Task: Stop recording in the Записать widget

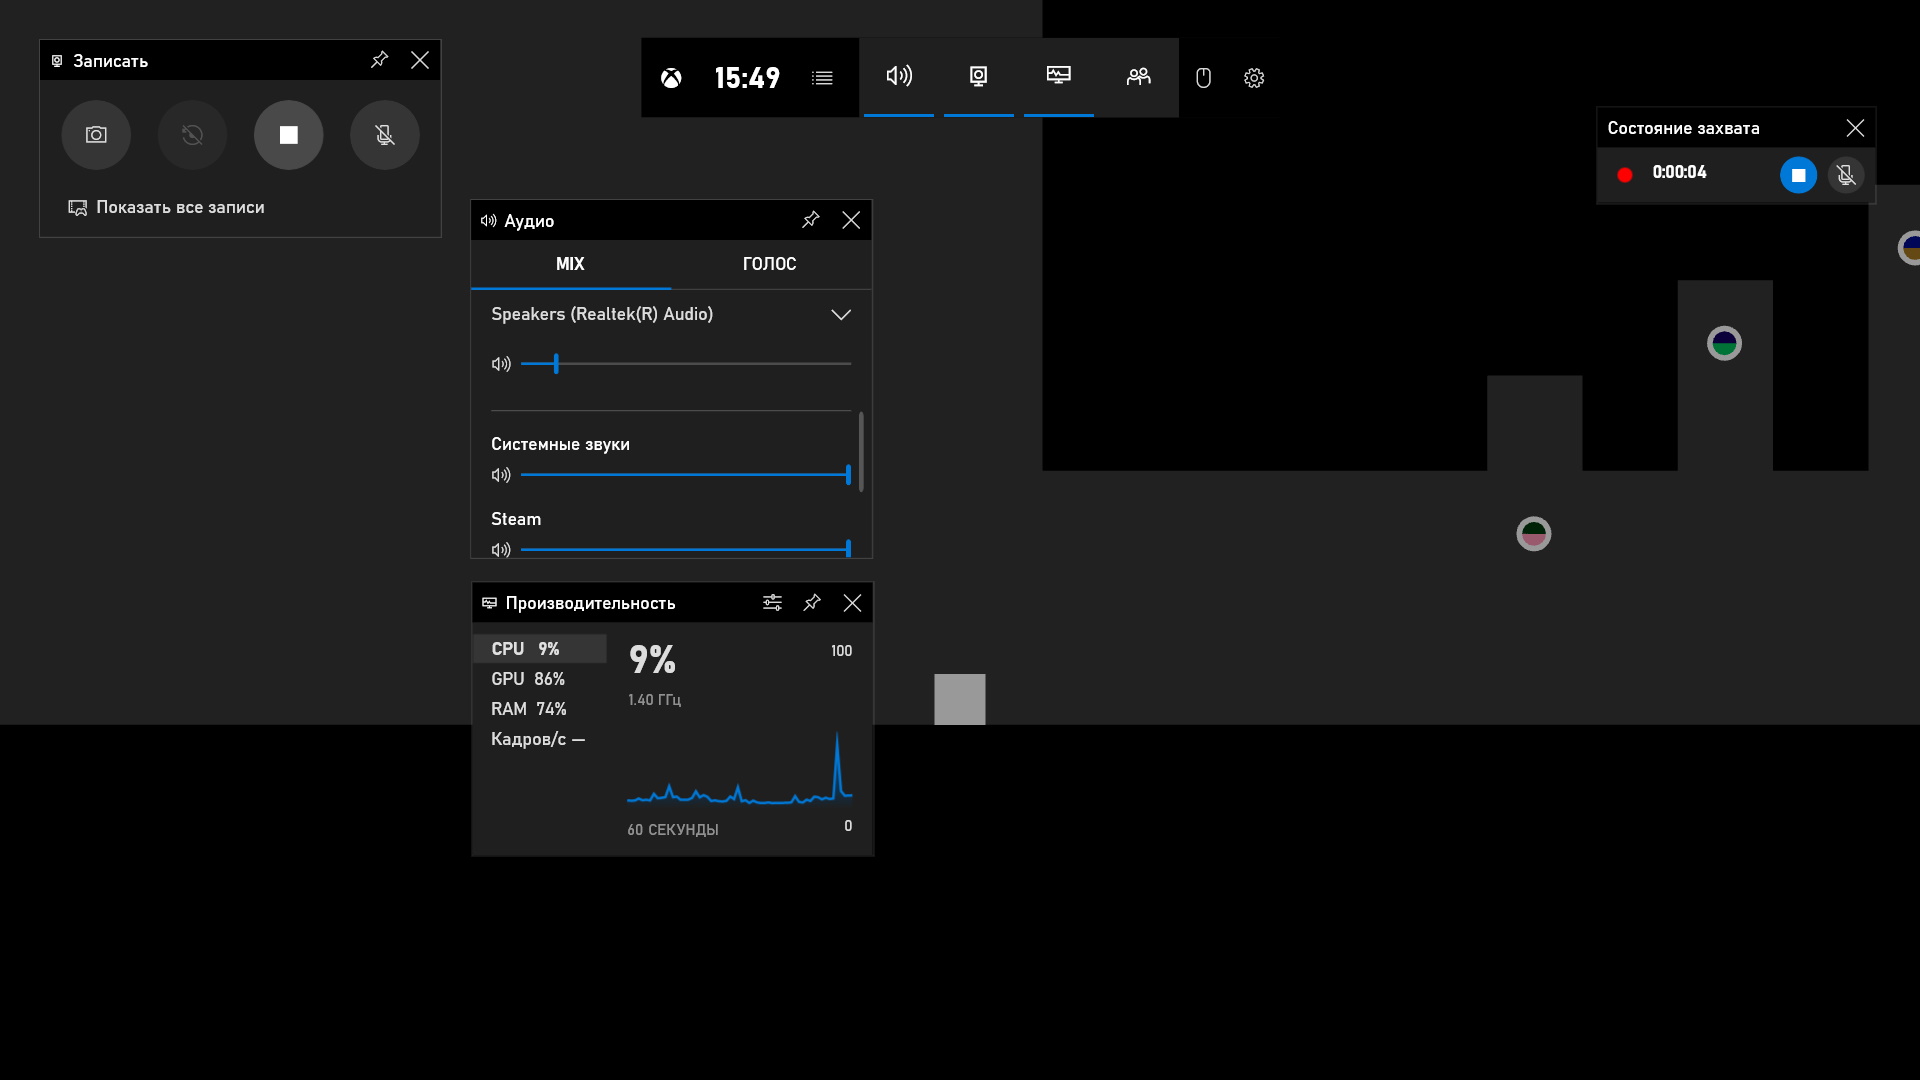Action: 288,135
